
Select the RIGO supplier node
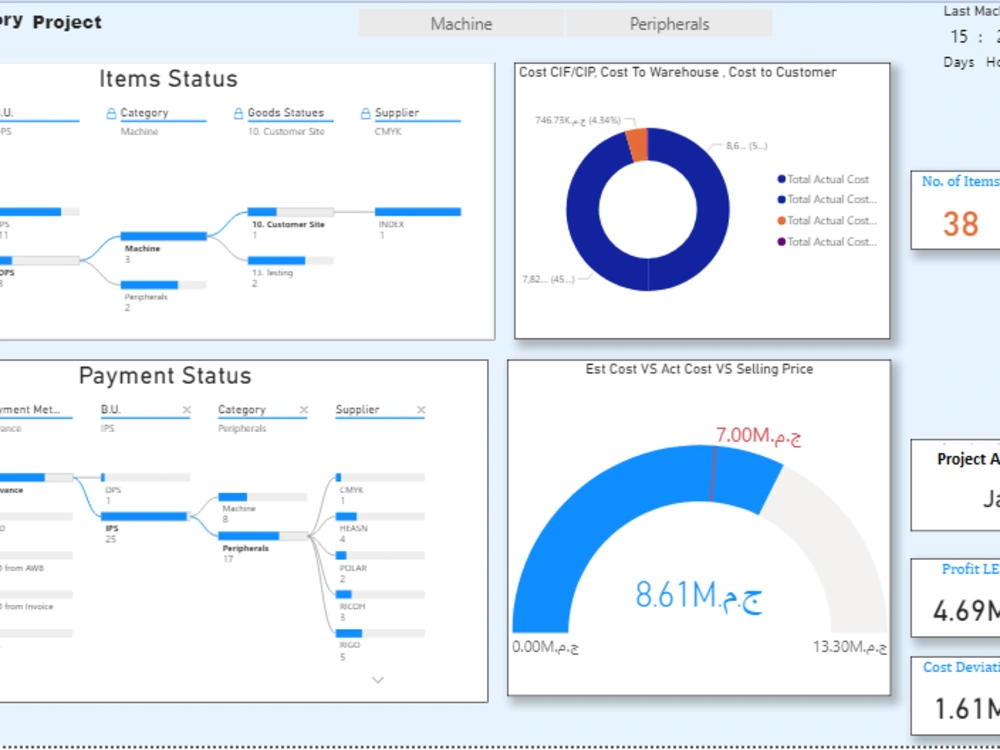(380, 633)
